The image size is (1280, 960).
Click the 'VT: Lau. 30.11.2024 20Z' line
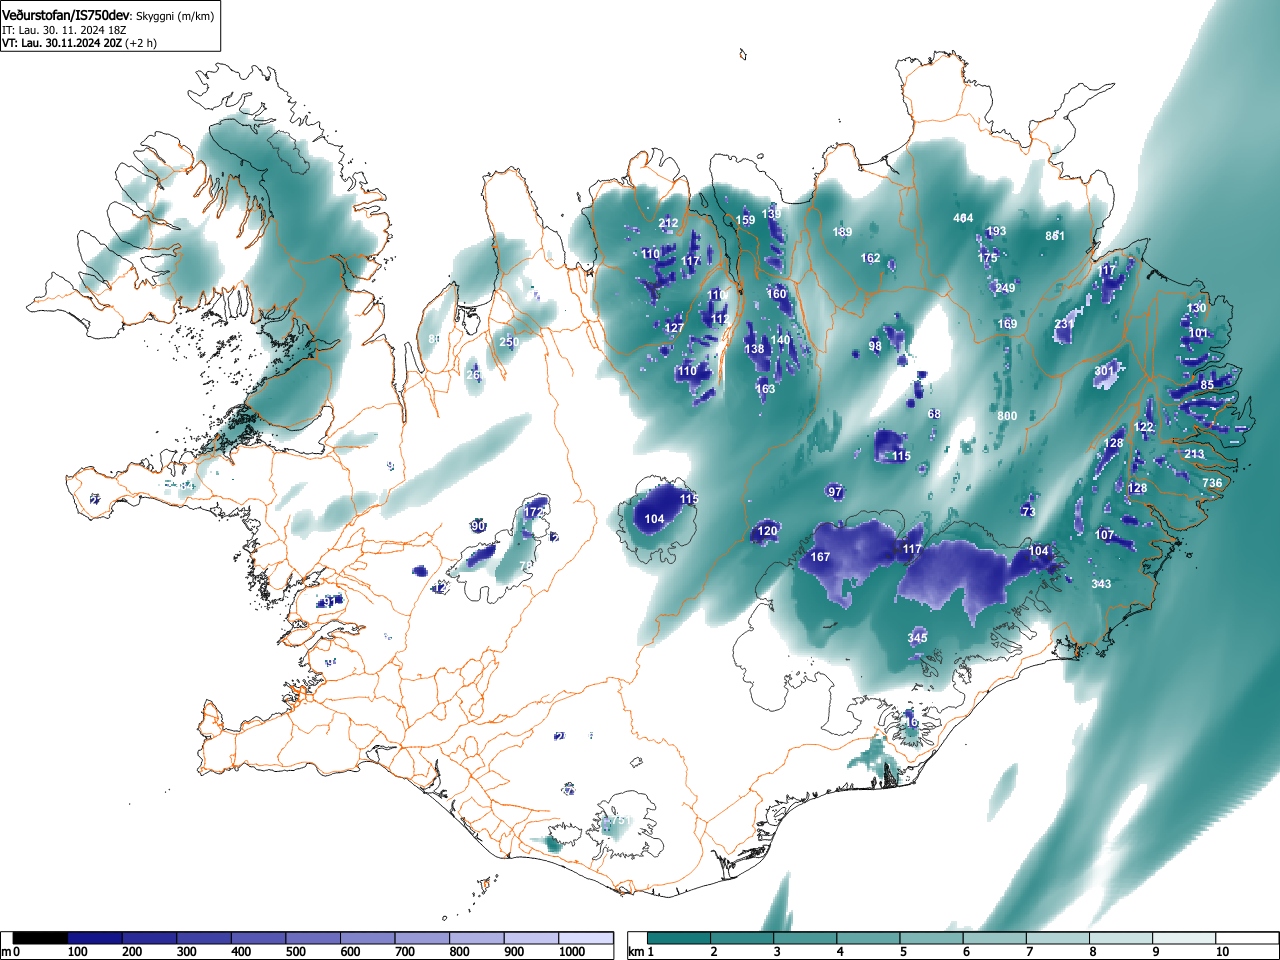click(62, 43)
